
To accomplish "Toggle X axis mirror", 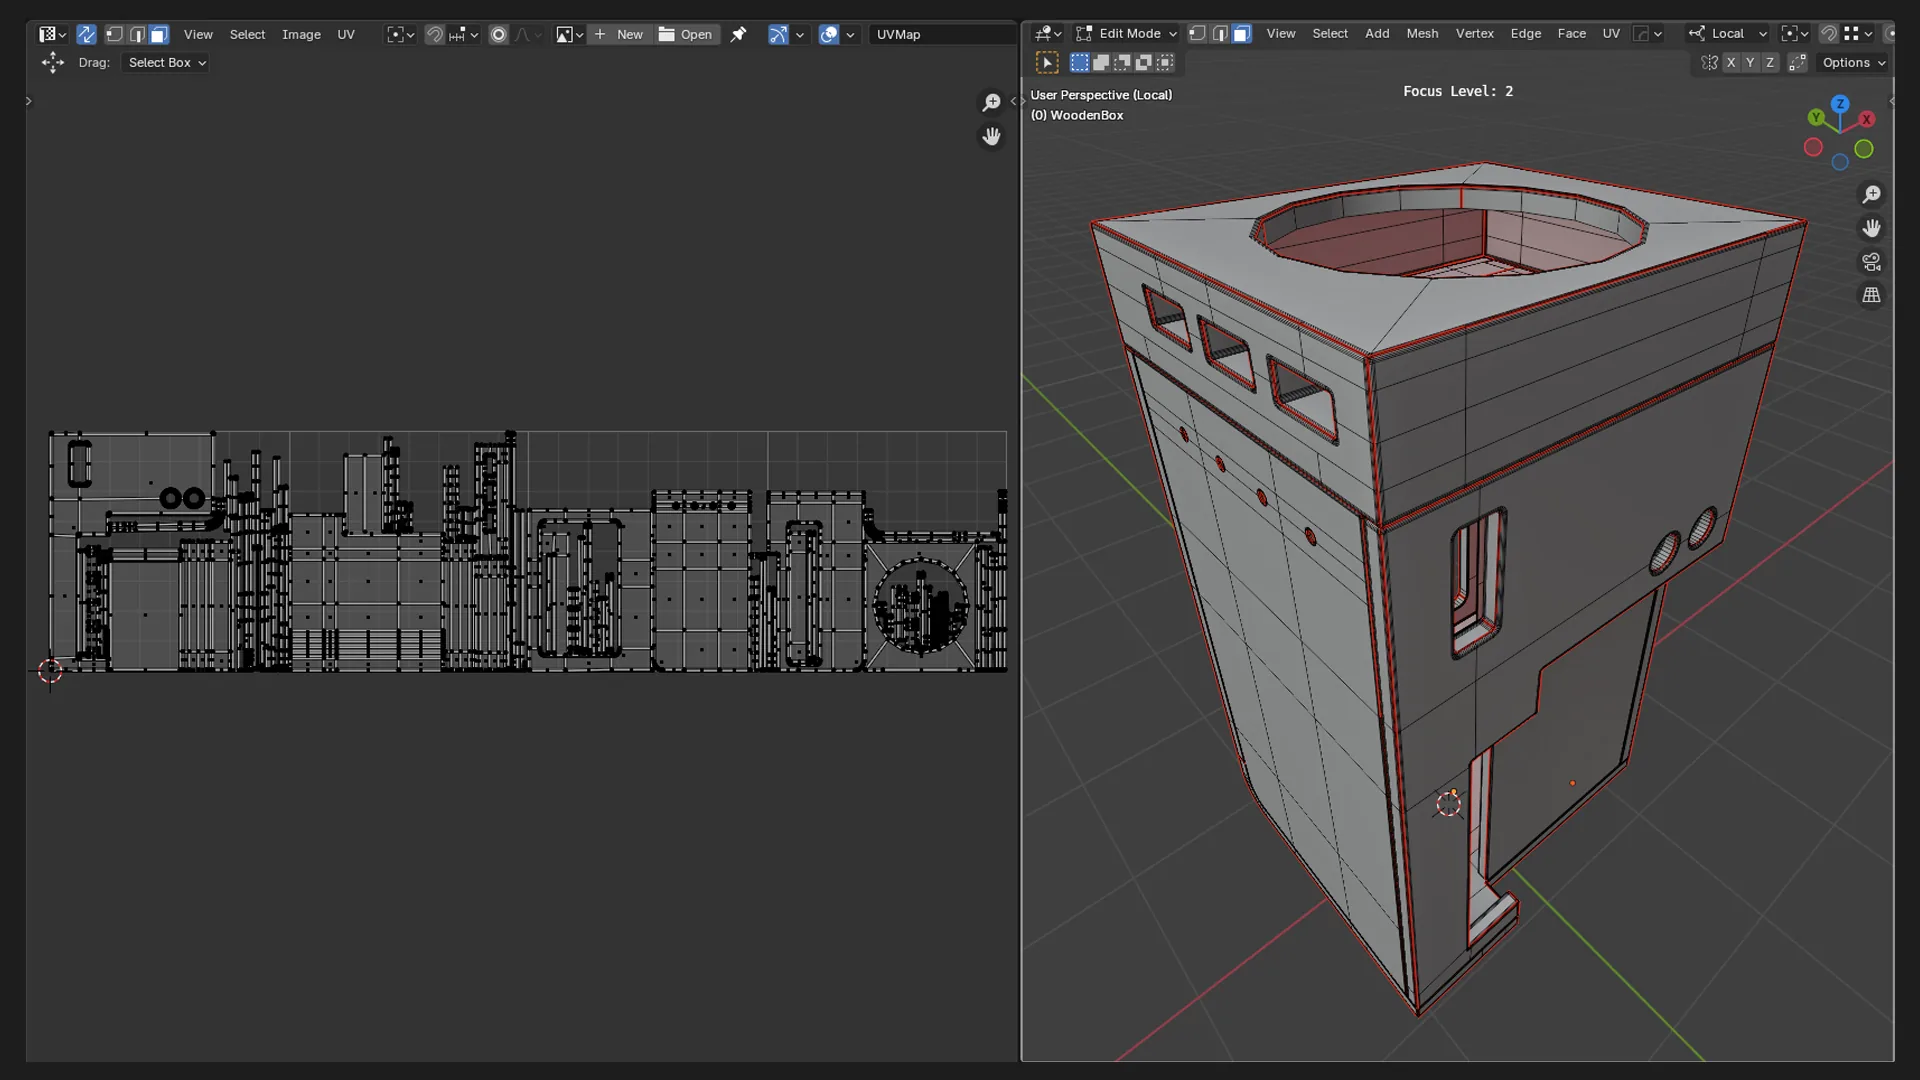I will [1731, 62].
